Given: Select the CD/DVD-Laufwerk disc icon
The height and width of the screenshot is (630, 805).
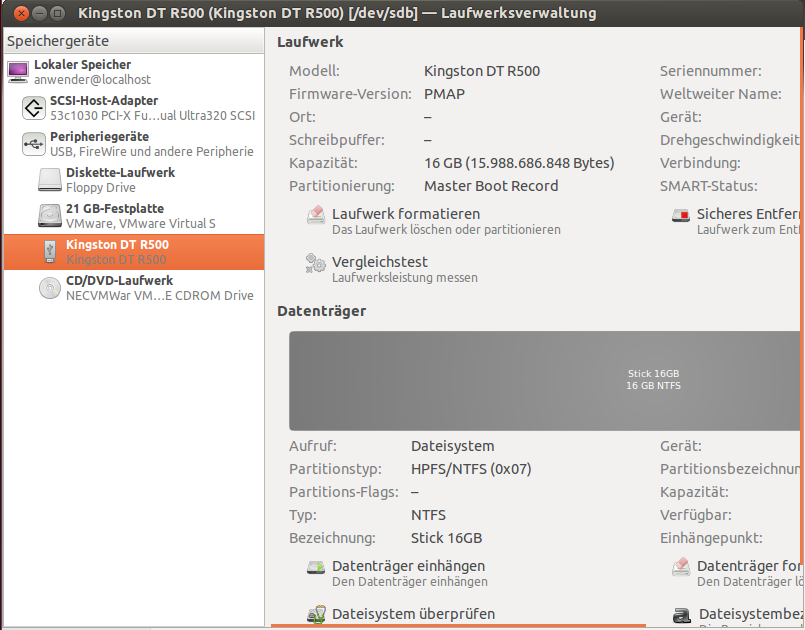Looking at the screenshot, I should [x=50, y=288].
